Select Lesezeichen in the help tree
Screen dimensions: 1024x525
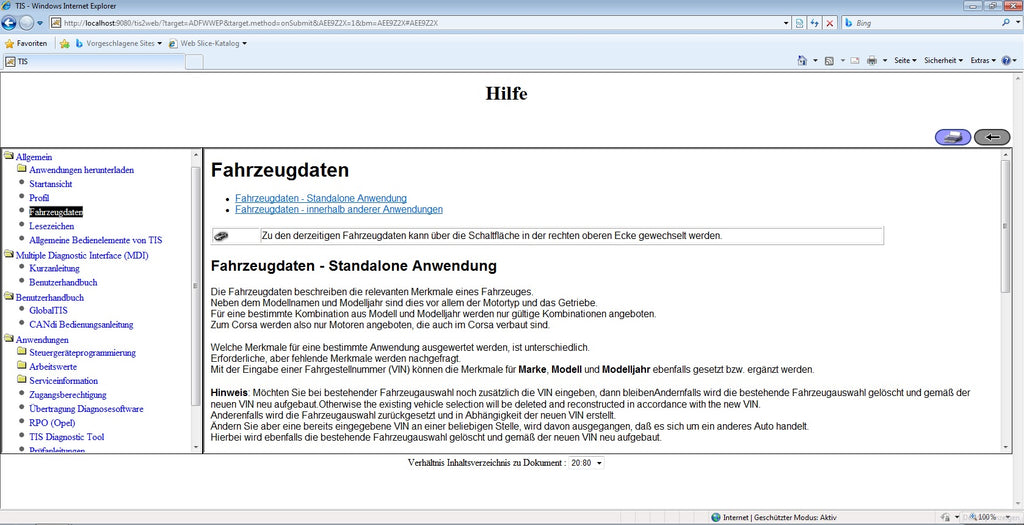click(52, 226)
